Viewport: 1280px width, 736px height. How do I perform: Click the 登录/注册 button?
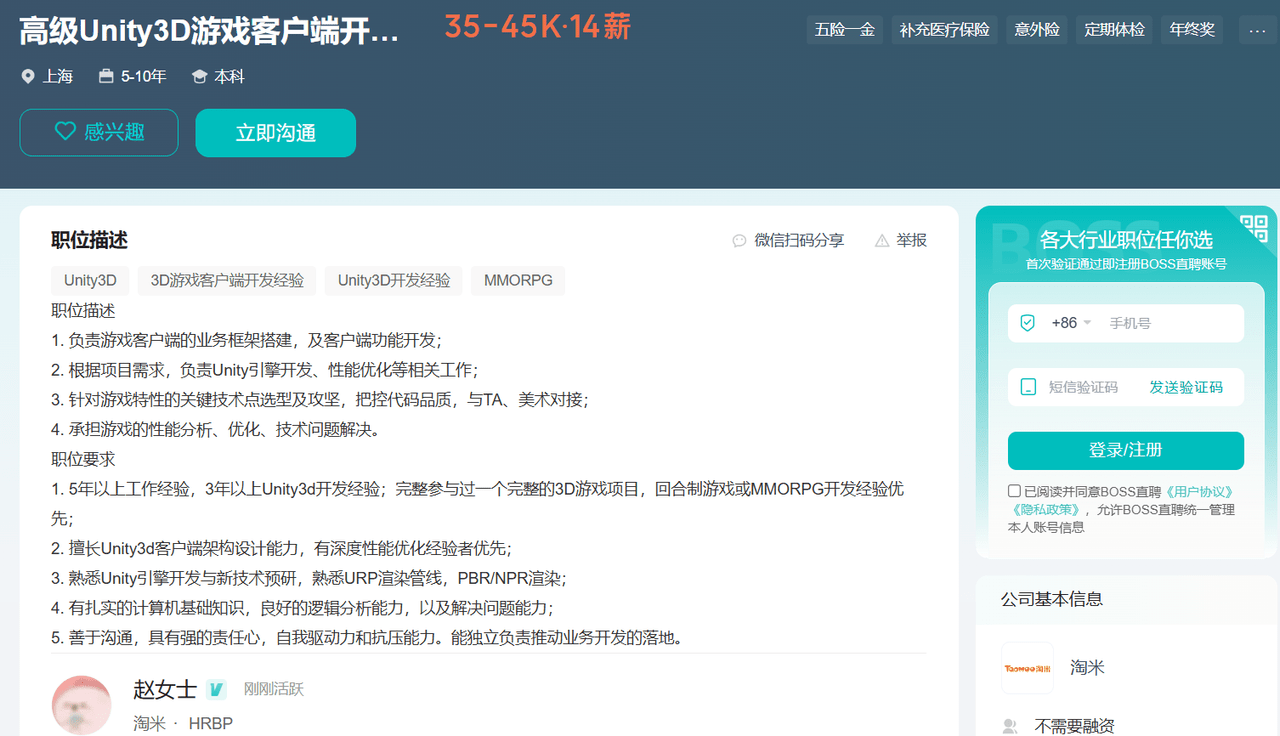pos(1126,450)
